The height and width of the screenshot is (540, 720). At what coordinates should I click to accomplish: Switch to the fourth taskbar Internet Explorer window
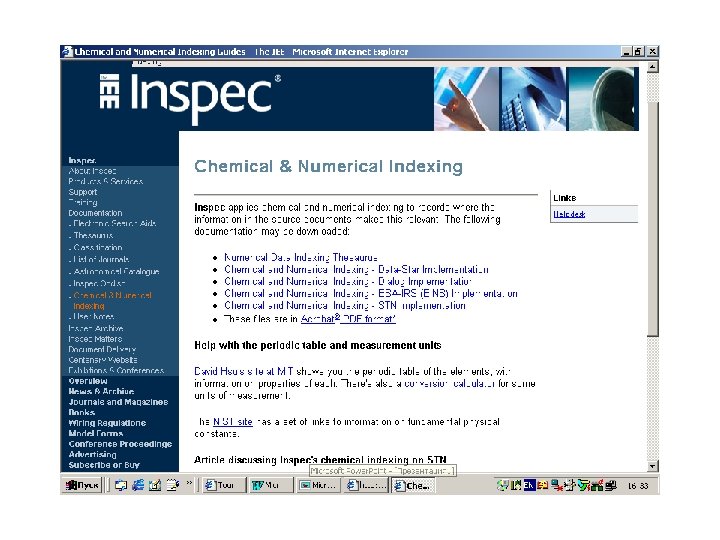coord(366,485)
